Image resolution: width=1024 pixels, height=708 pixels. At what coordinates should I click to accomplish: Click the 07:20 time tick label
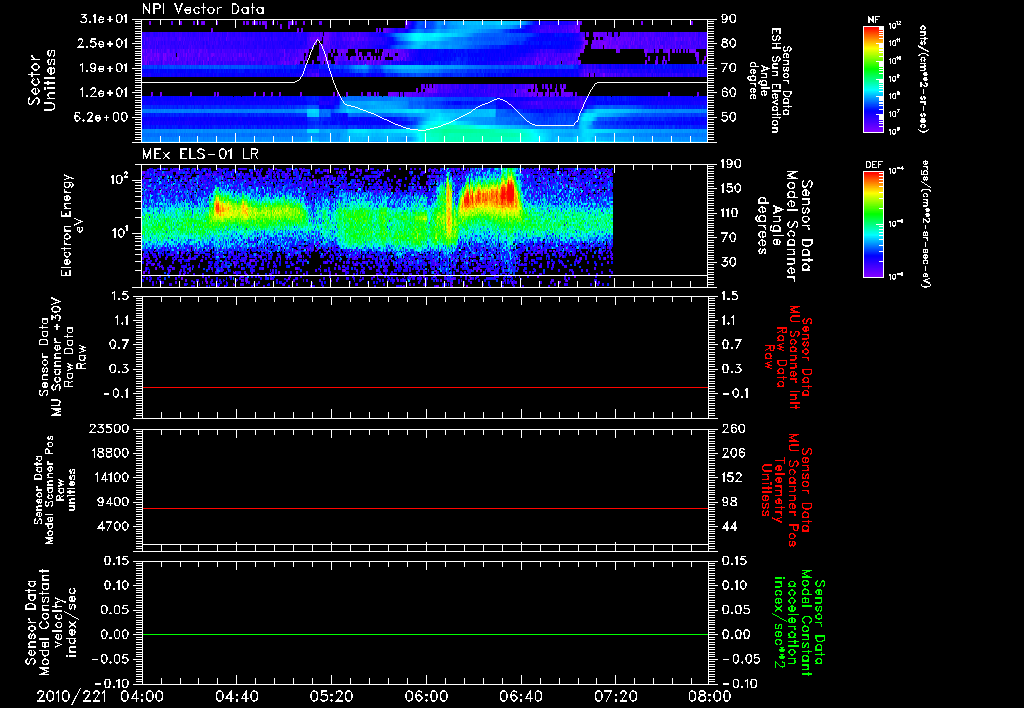[x=615, y=696]
